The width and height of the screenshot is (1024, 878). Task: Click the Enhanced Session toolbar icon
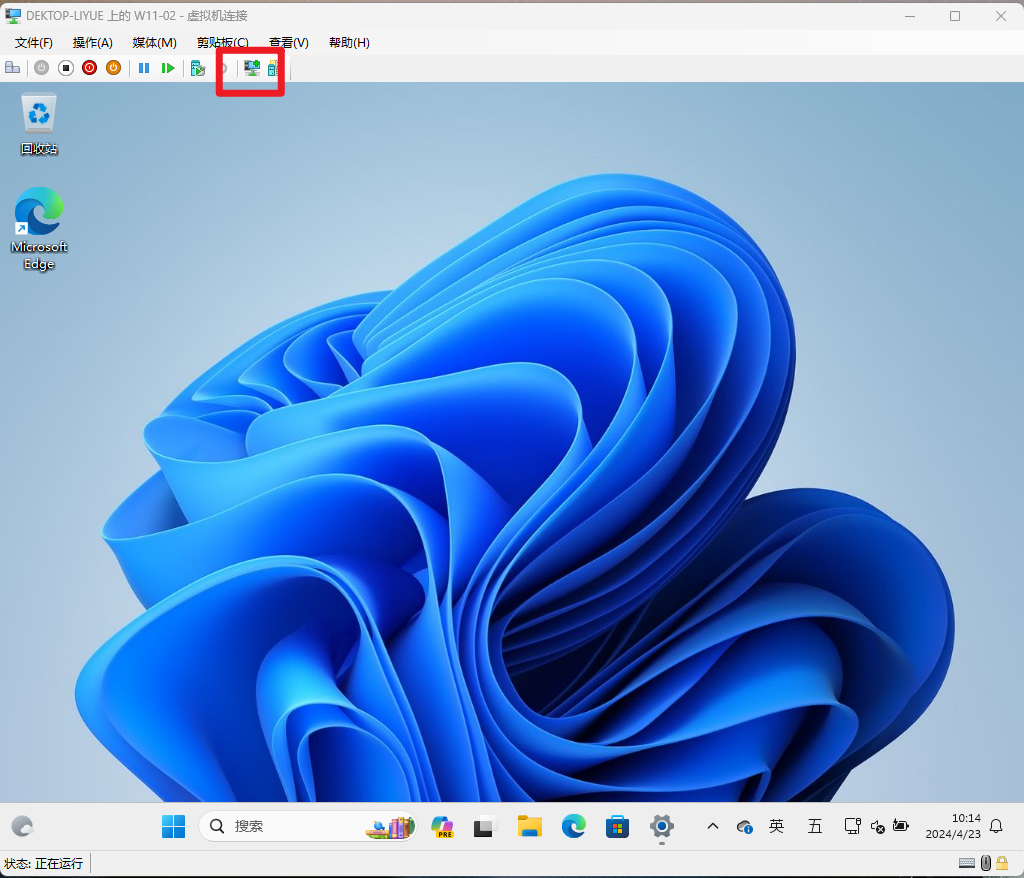pos(252,68)
